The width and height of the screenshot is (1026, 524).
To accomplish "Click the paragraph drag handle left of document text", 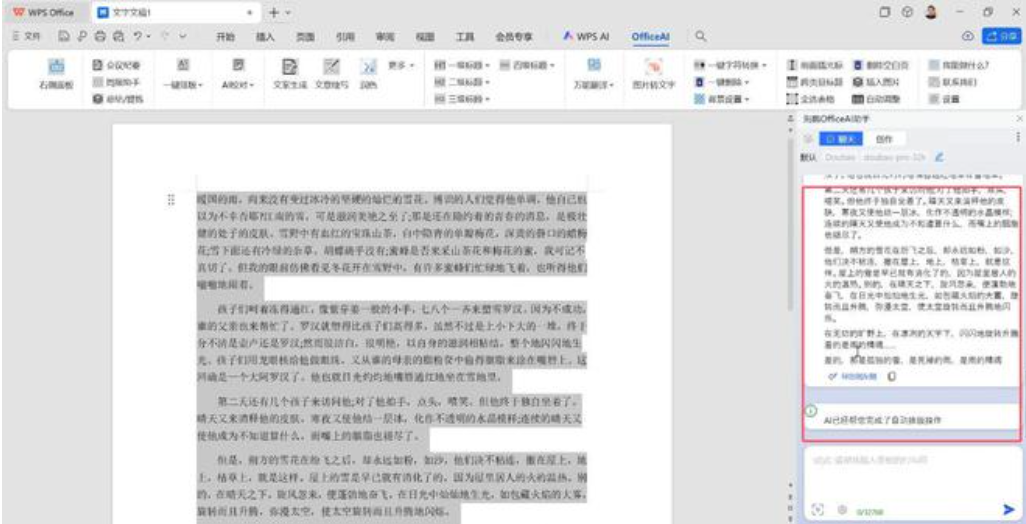I will click(171, 200).
